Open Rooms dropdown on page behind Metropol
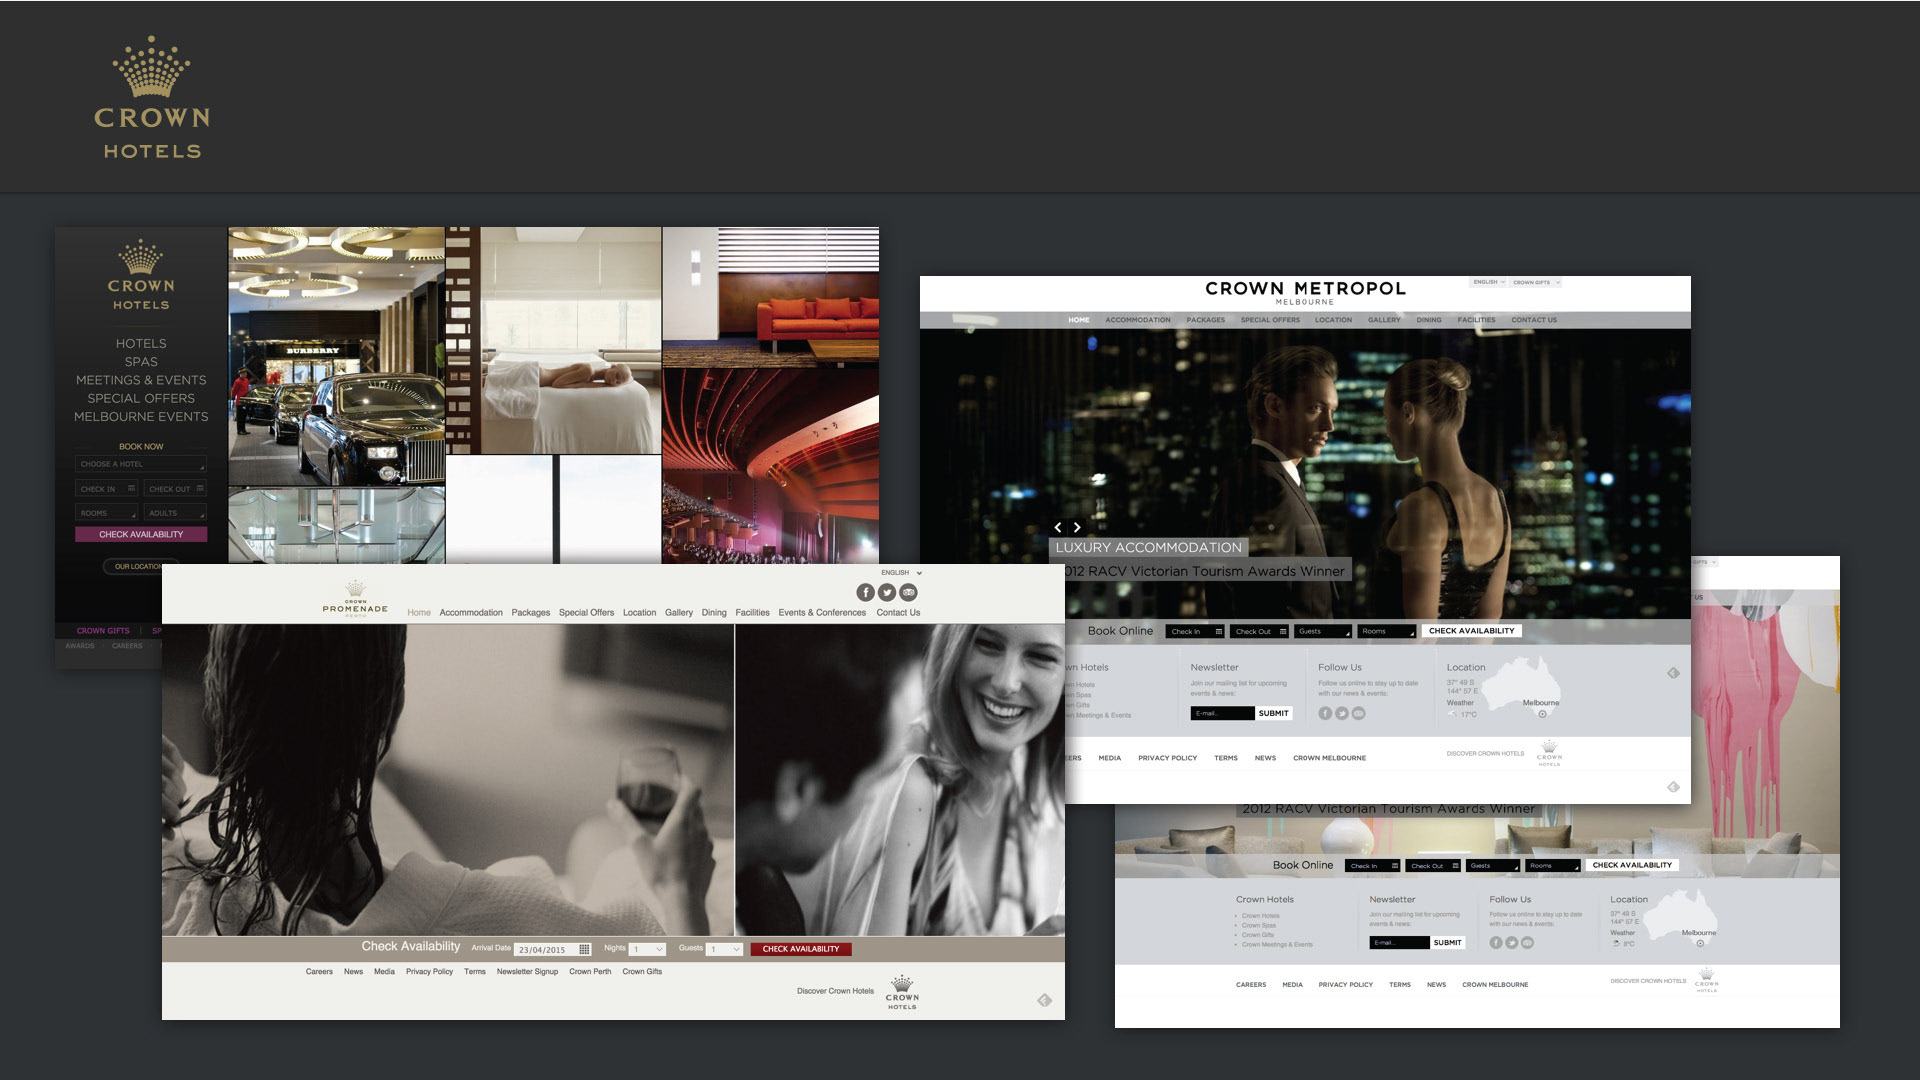The width and height of the screenshot is (1920, 1080). click(1553, 866)
